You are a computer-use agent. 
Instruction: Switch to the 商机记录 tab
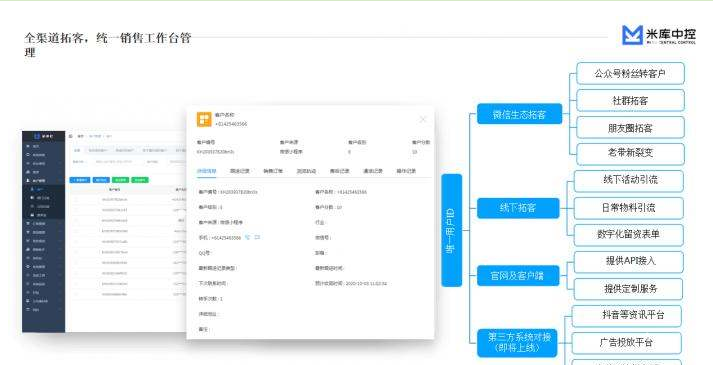(x=340, y=171)
